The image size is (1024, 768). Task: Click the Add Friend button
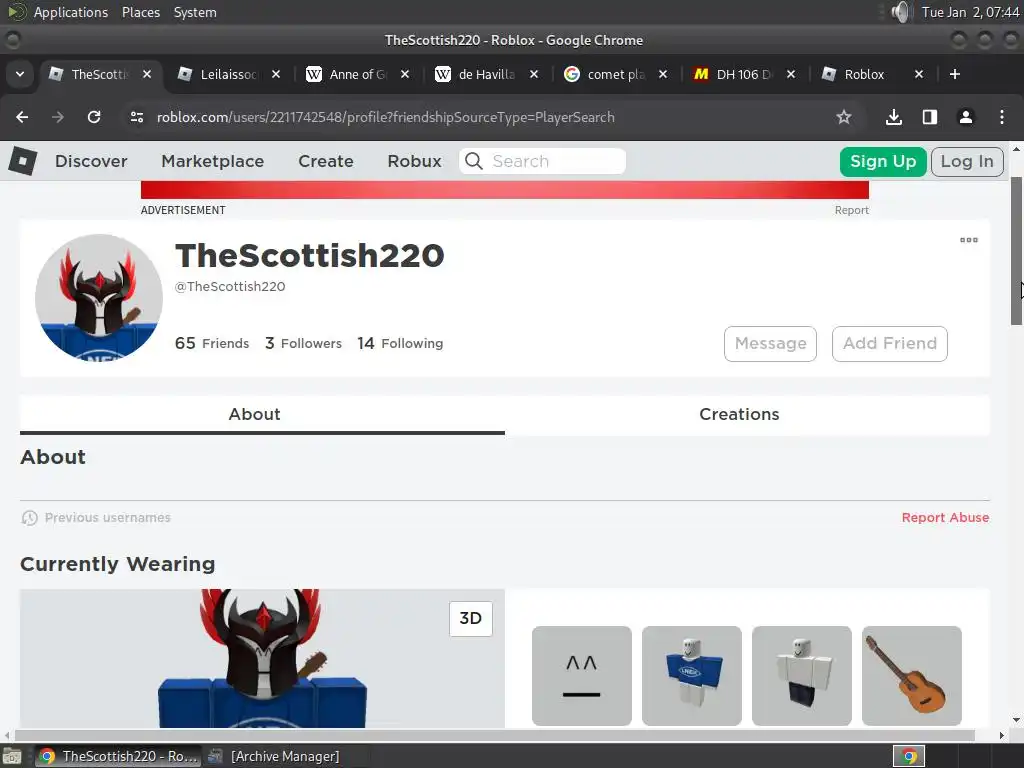[889, 344]
